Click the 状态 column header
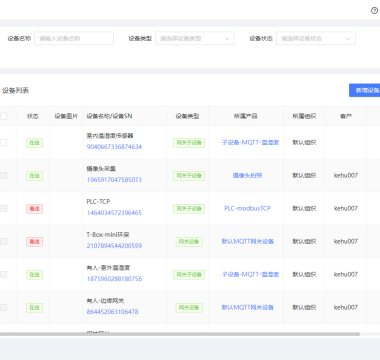 pos(33,116)
